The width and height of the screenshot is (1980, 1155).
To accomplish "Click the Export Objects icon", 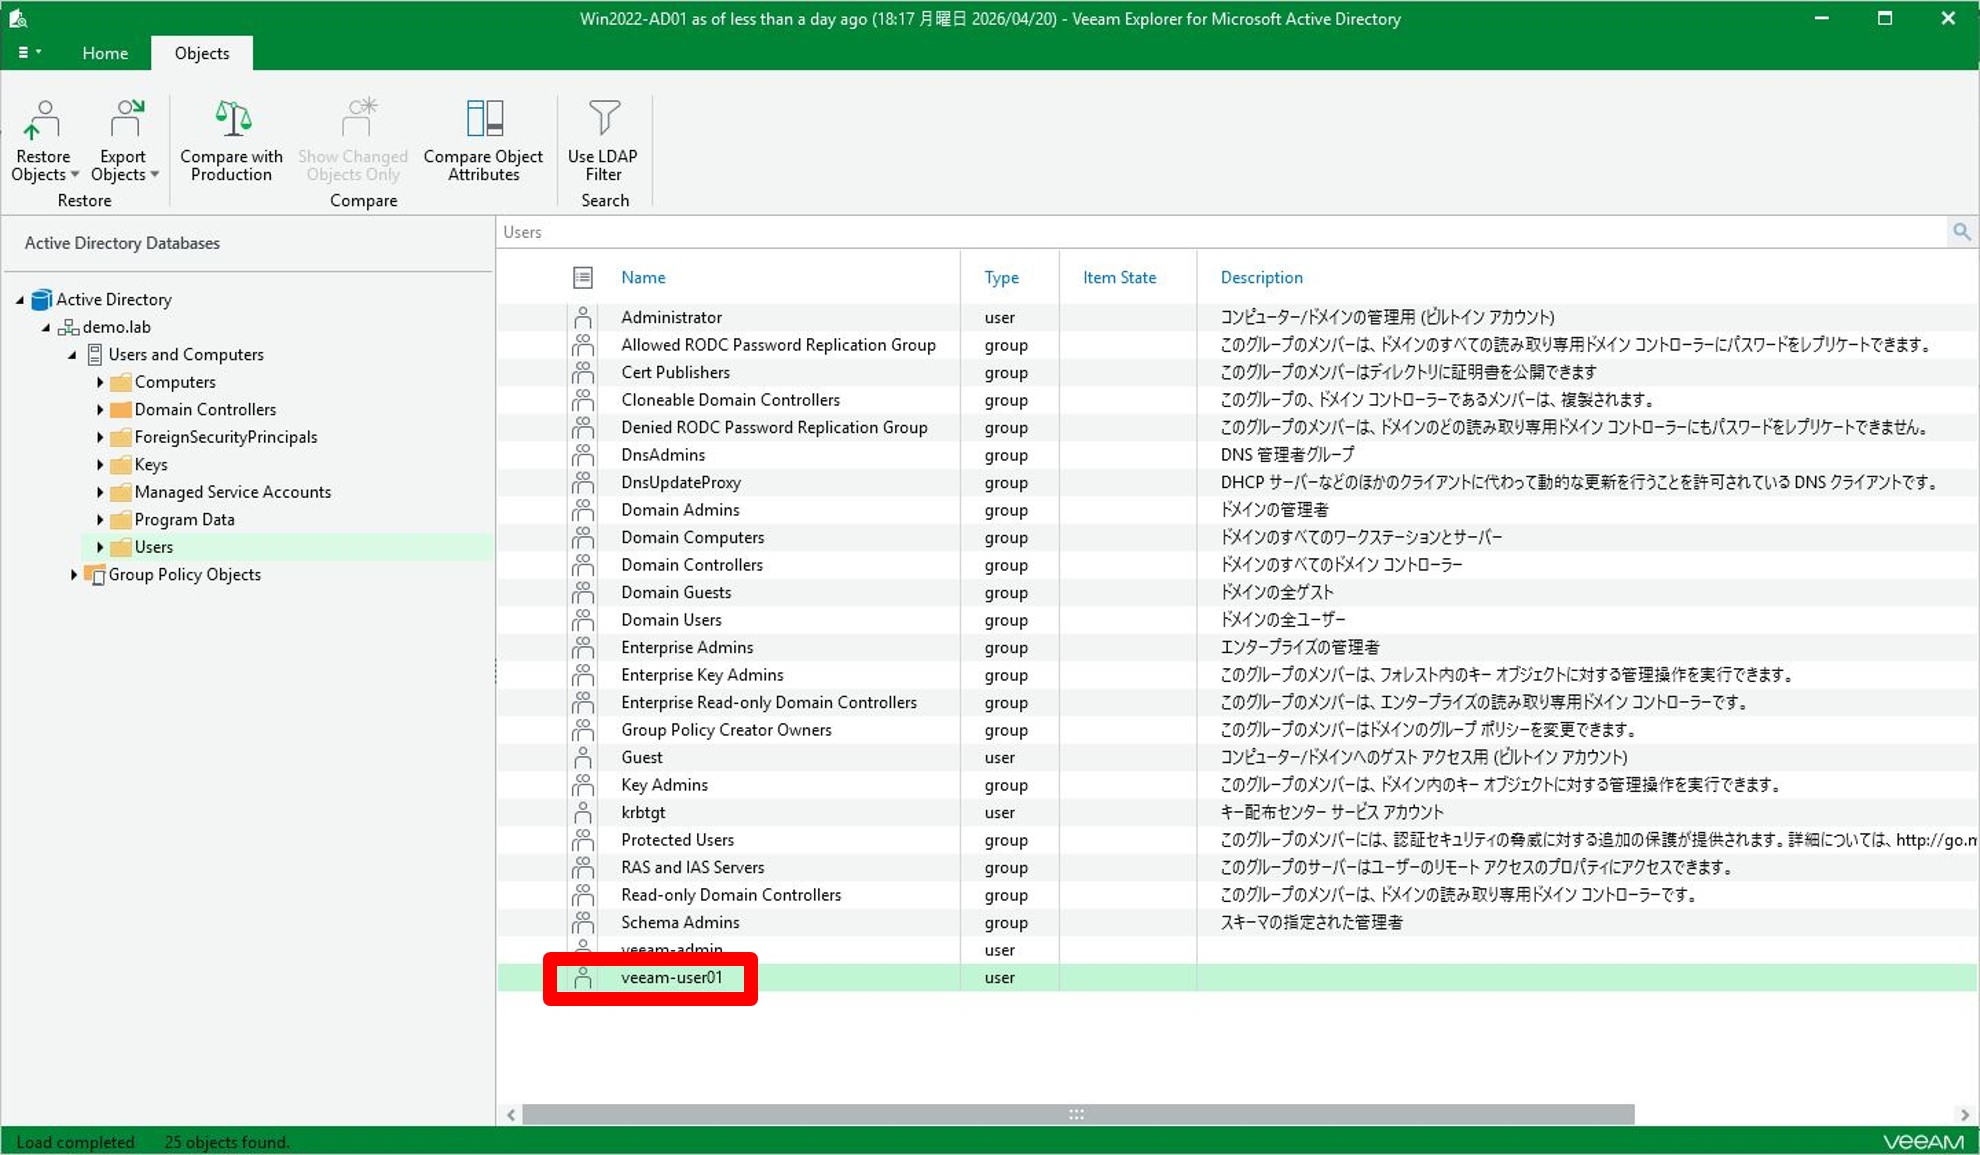I will click(x=126, y=119).
